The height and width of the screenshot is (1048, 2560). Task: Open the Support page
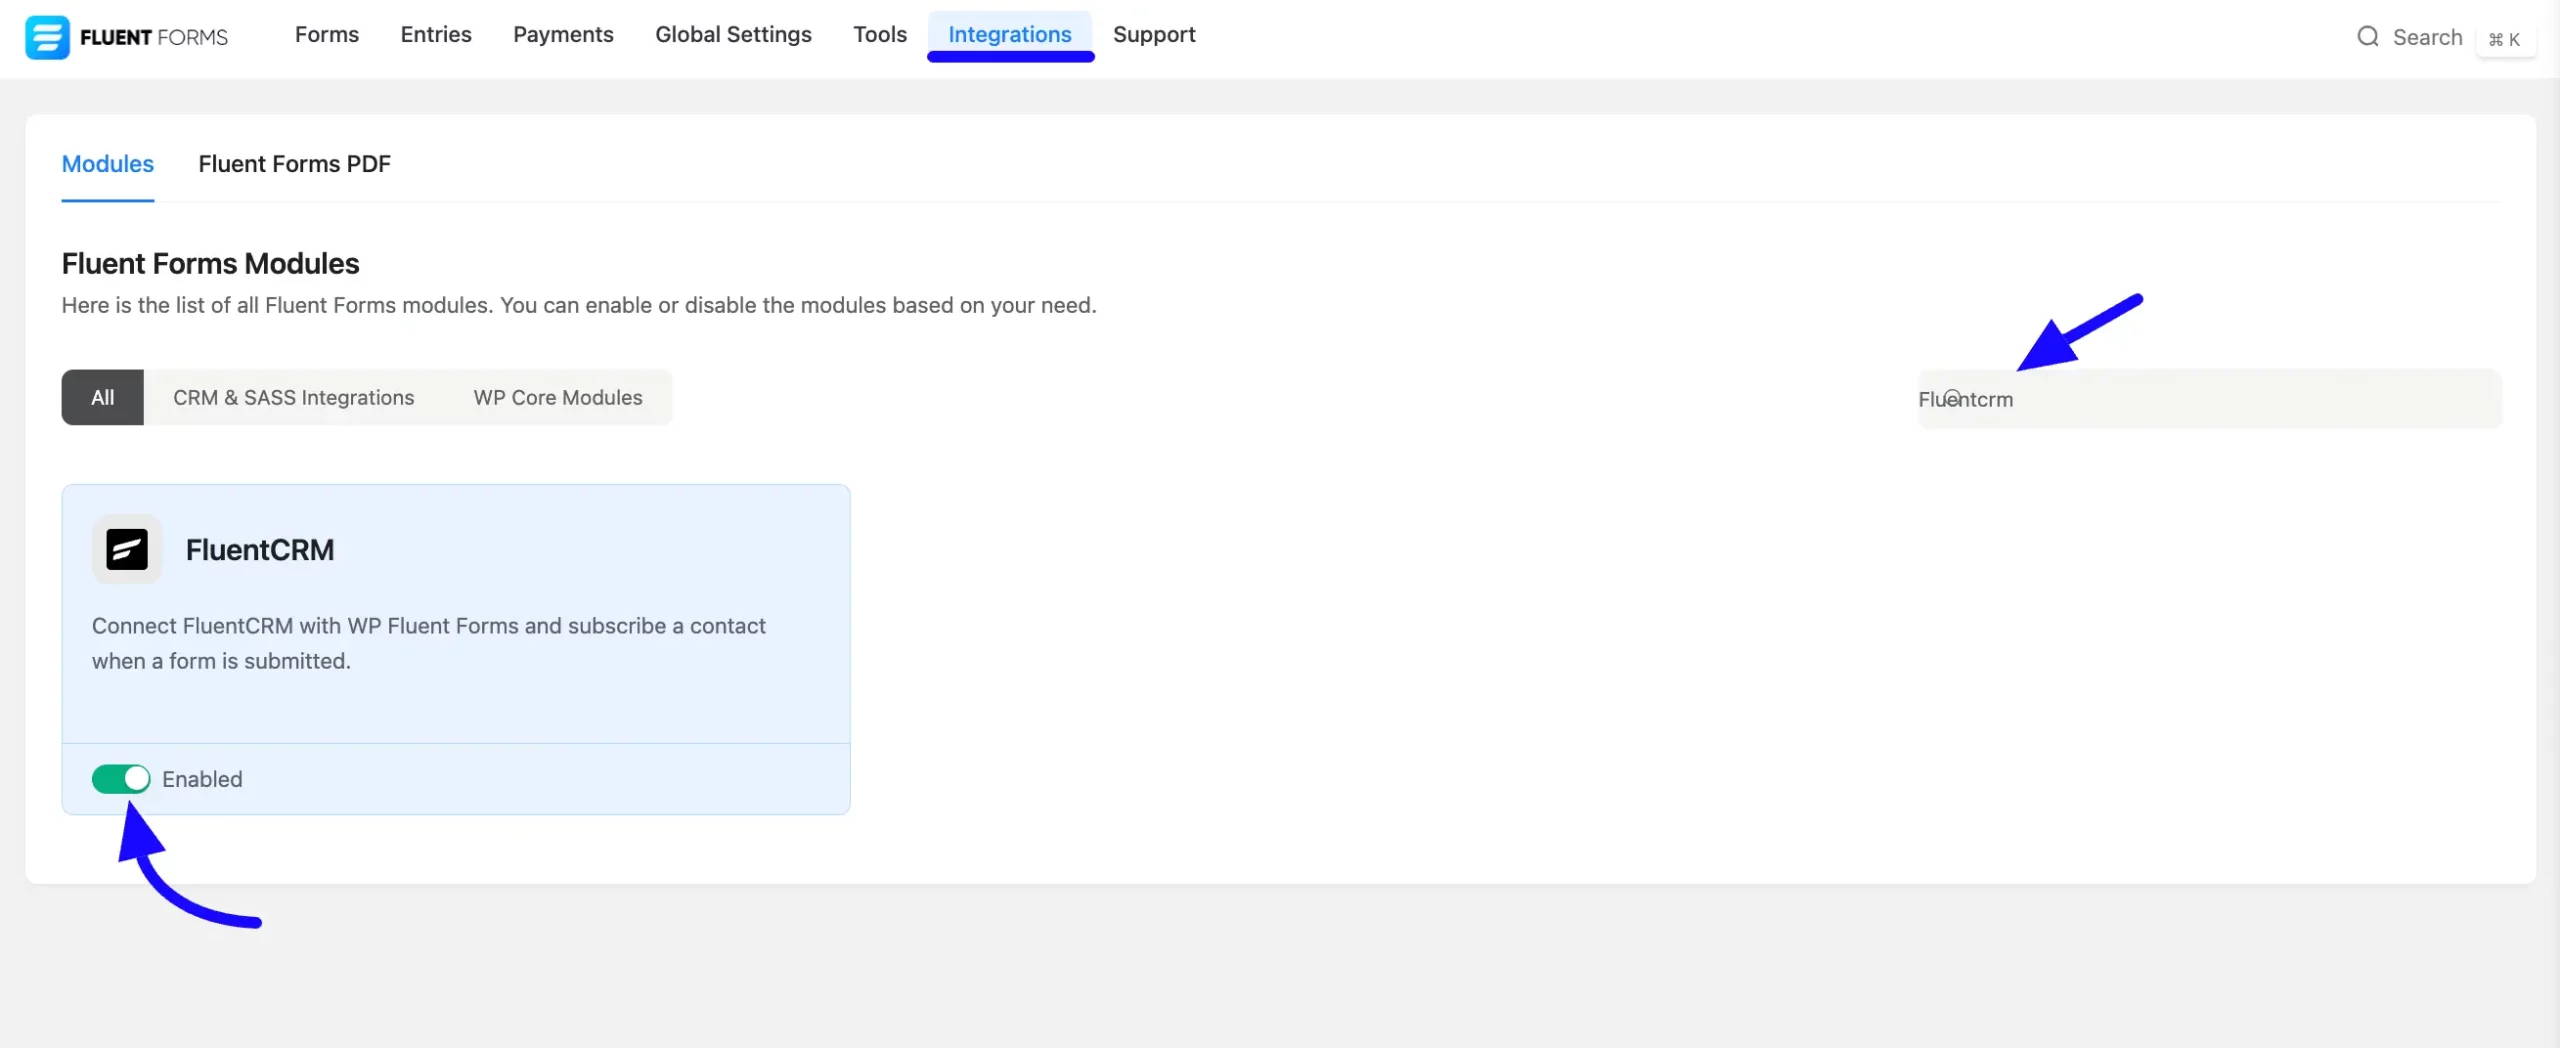click(x=1154, y=35)
